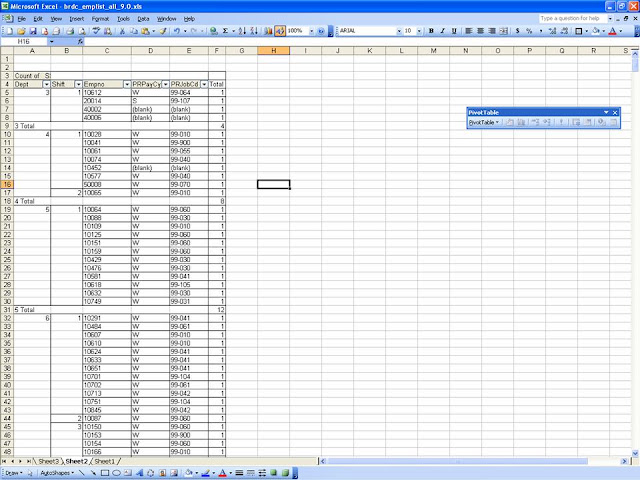This screenshot has height=480, width=640.
Task: Click column H header
Action: tap(273, 51)
